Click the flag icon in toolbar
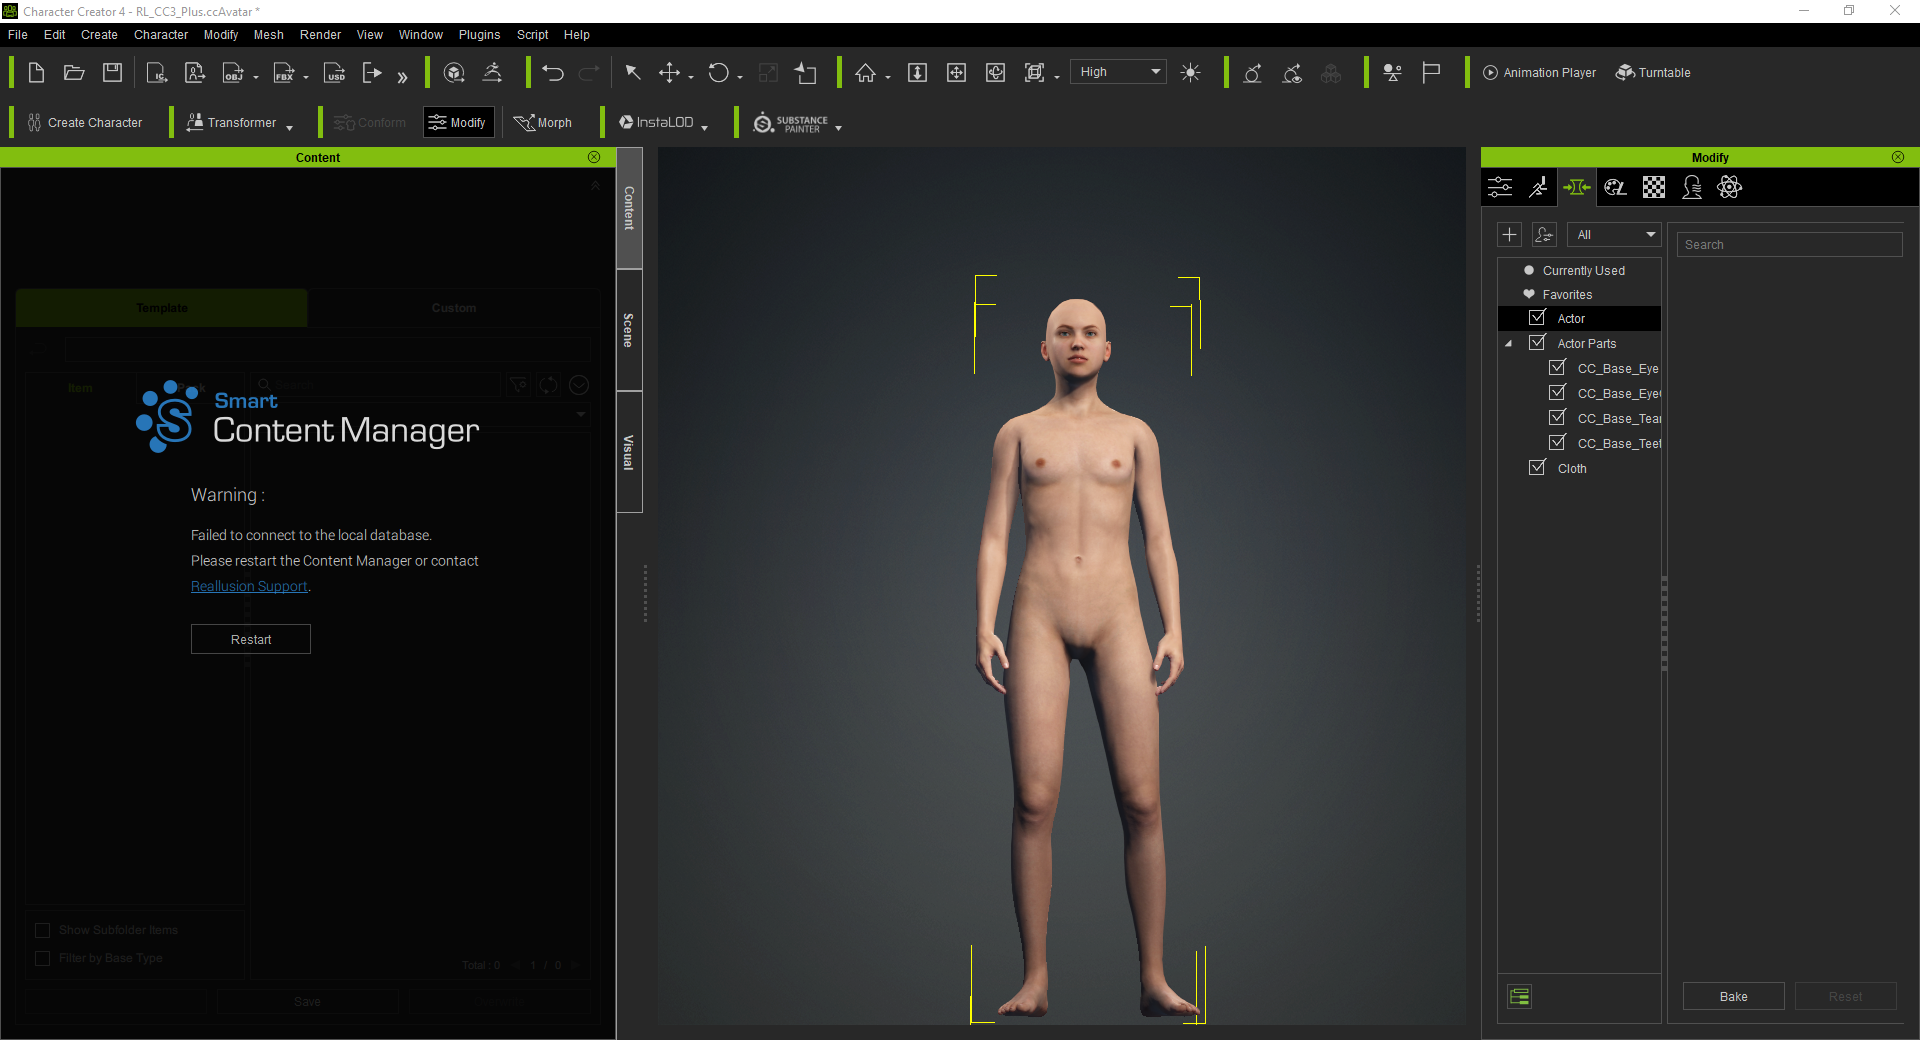This screenshot has height=1040, width=1920. coord(1431,73)
